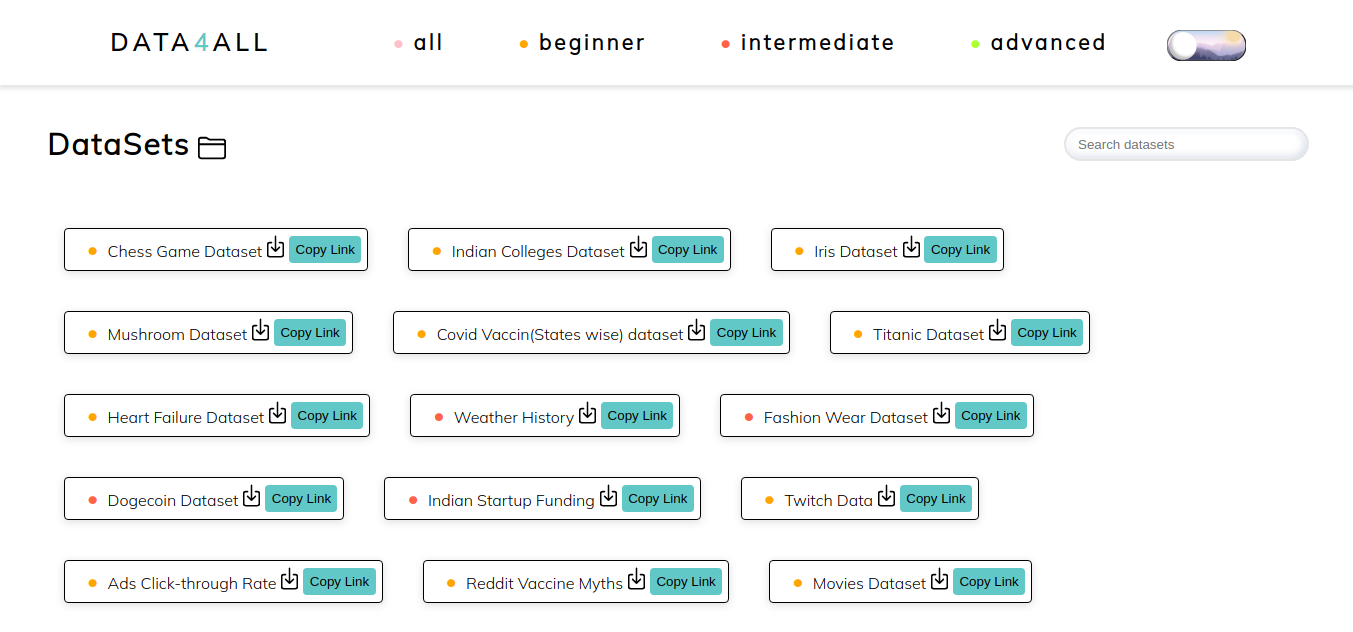
Task: Click download icon for Chess Game Dataset
Action: pos(275,248)
